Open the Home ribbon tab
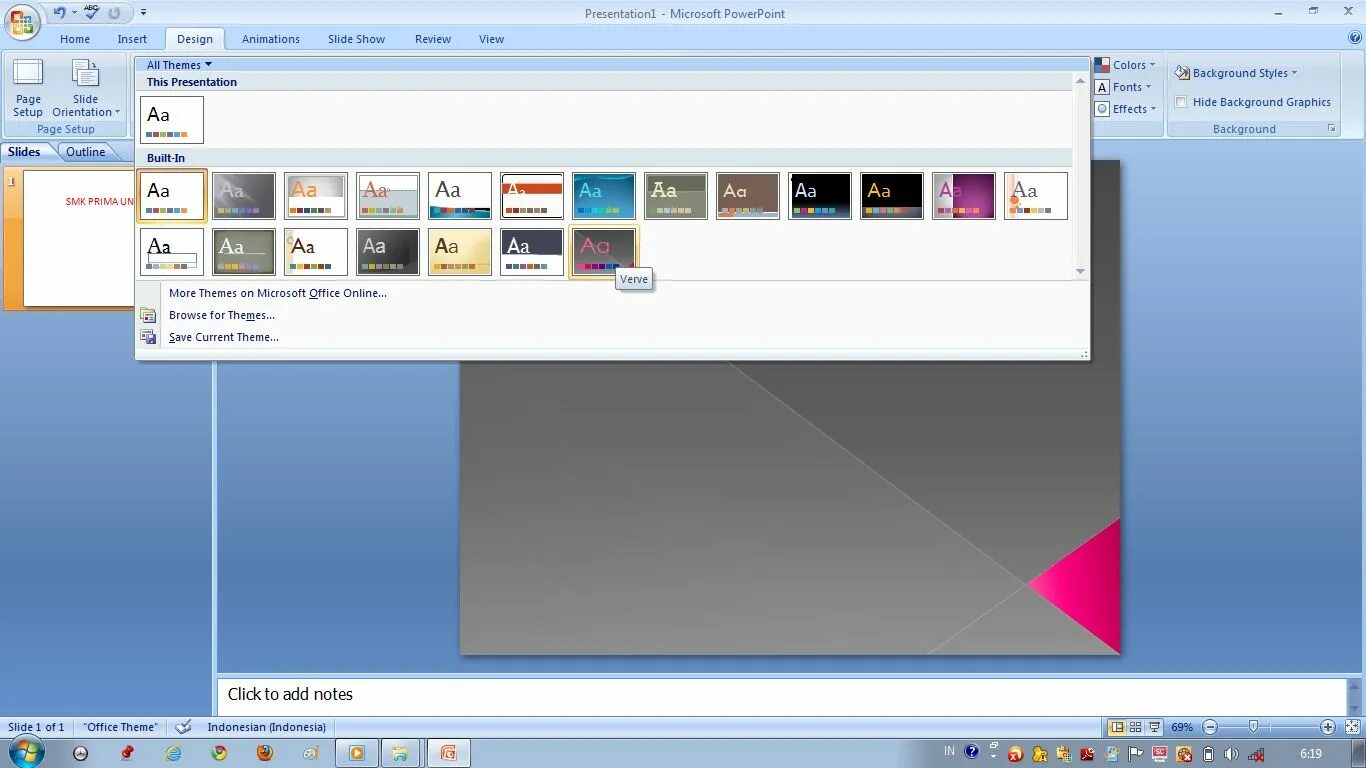The image size is (1366, 768). coord(75,39)
